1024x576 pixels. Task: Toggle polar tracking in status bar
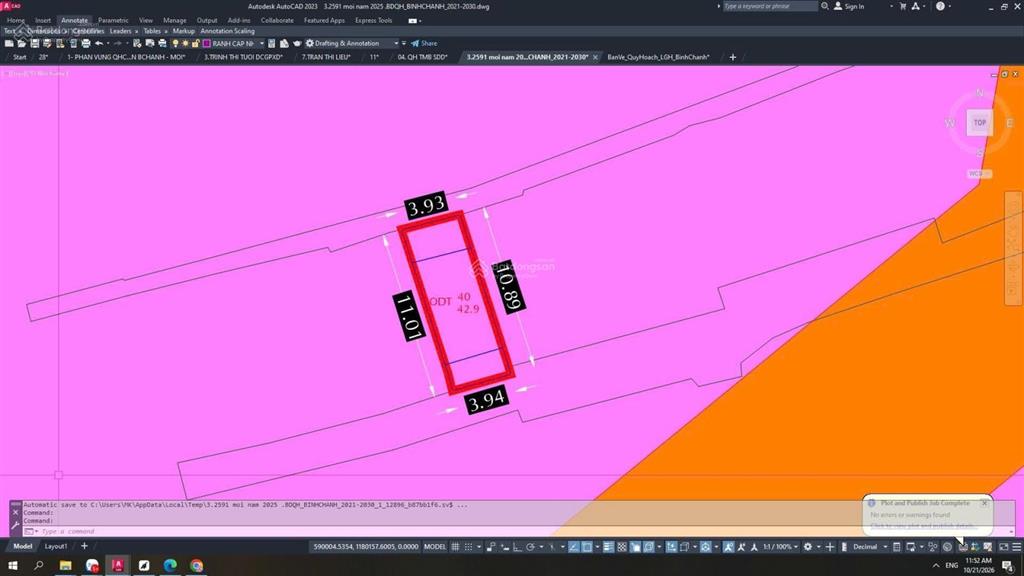point(530,547)
